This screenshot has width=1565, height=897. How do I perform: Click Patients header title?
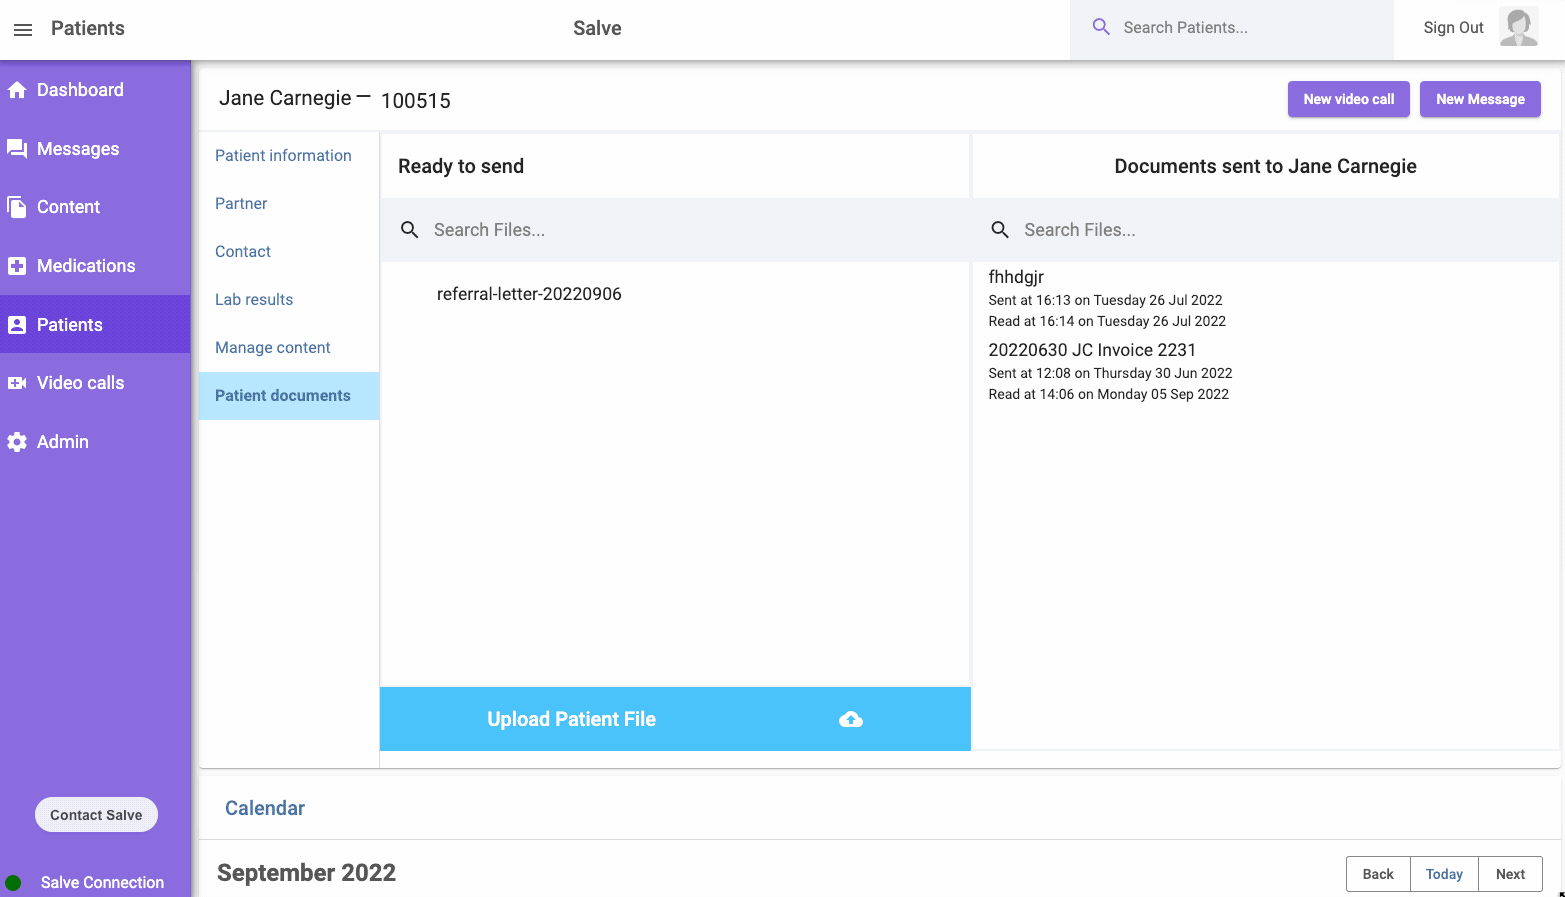tap(88, 28)
